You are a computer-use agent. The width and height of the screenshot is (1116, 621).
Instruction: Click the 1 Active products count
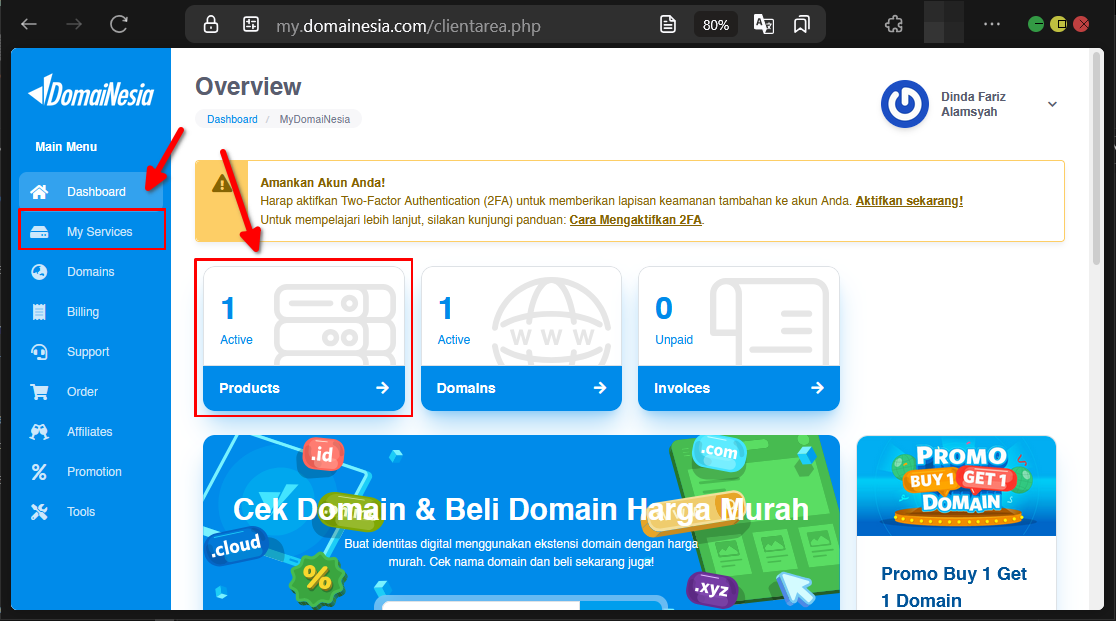pyautogui.click(x=236, y=320)
